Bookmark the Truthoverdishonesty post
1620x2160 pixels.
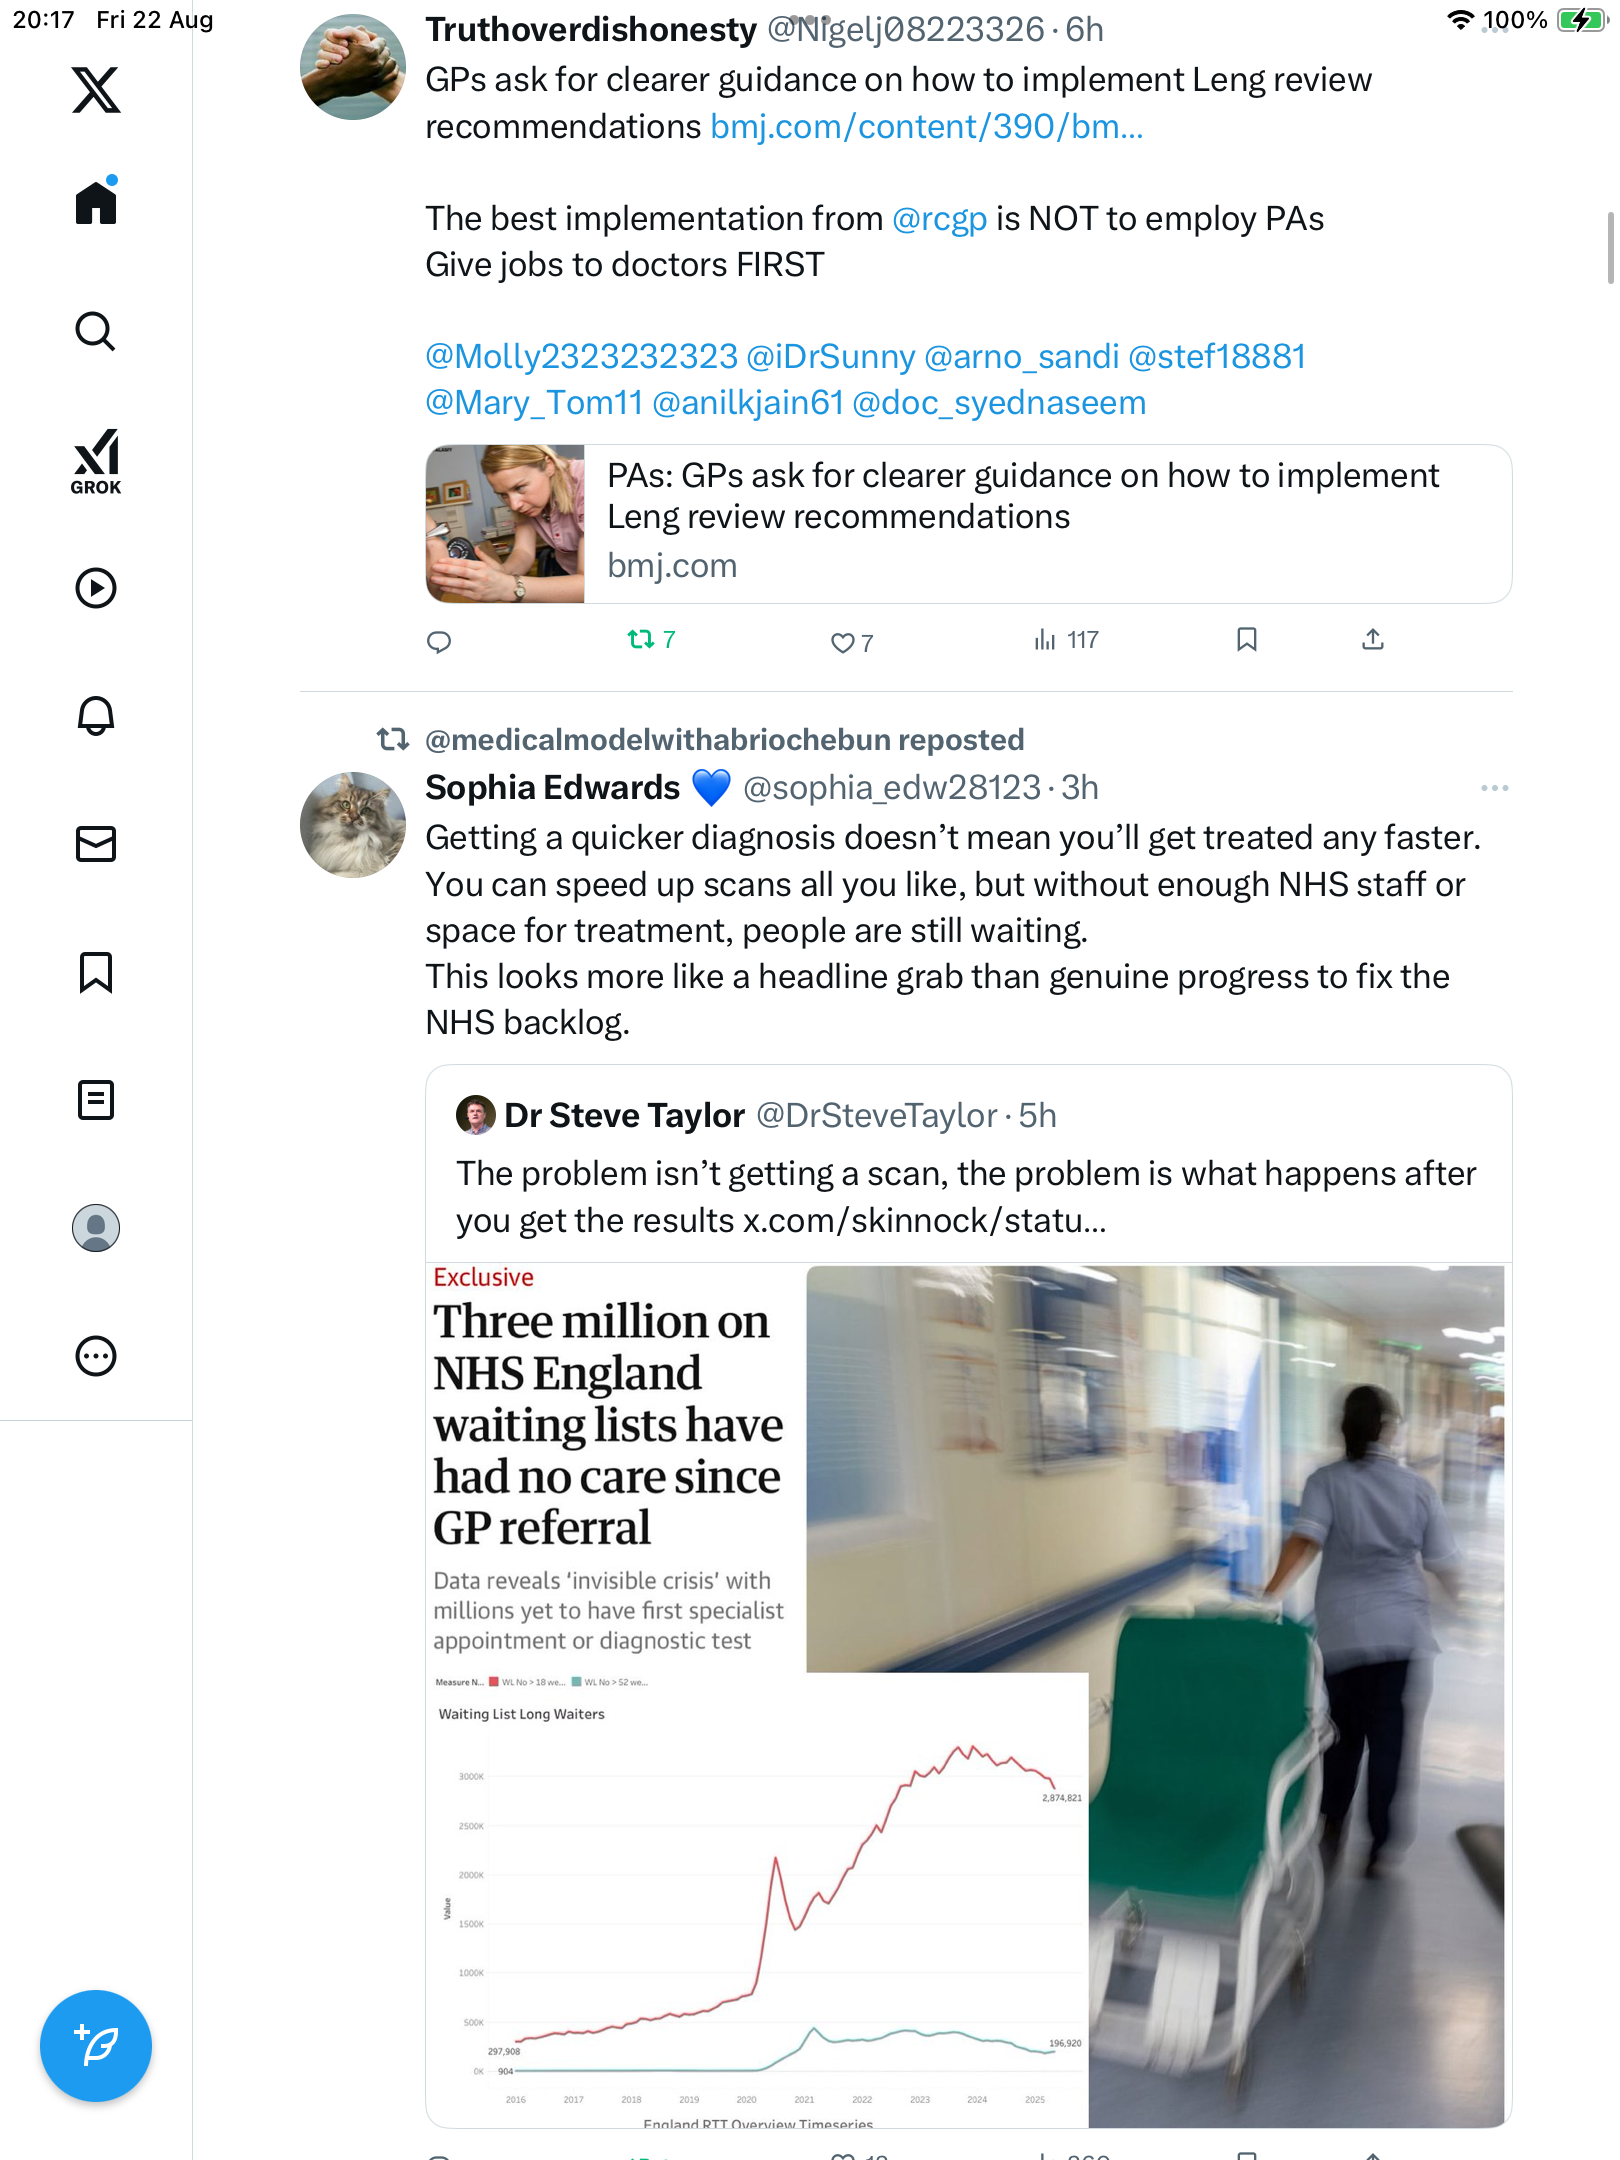point(1247,640)
